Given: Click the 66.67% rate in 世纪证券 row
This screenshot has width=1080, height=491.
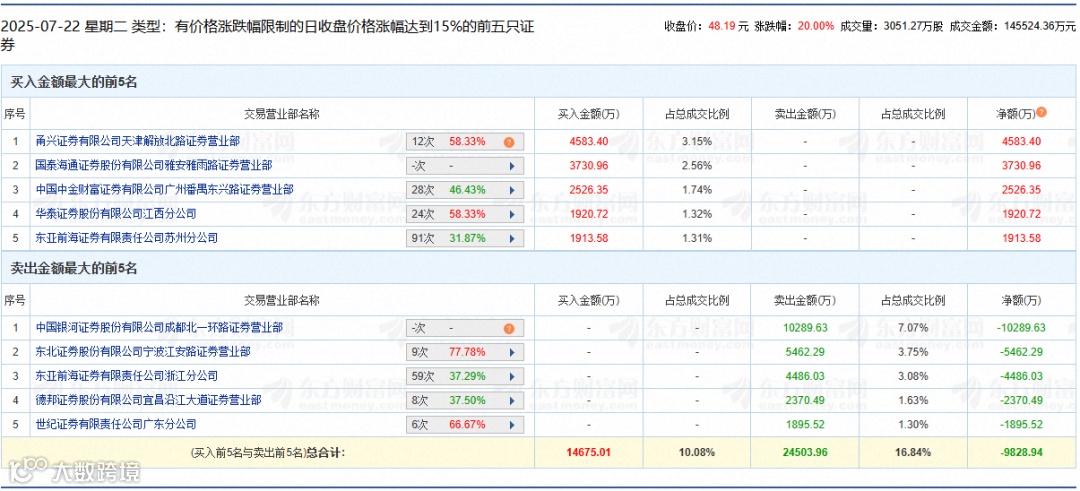Looking at the screenshot, I should pyautogui.click(x=467, y=425).
